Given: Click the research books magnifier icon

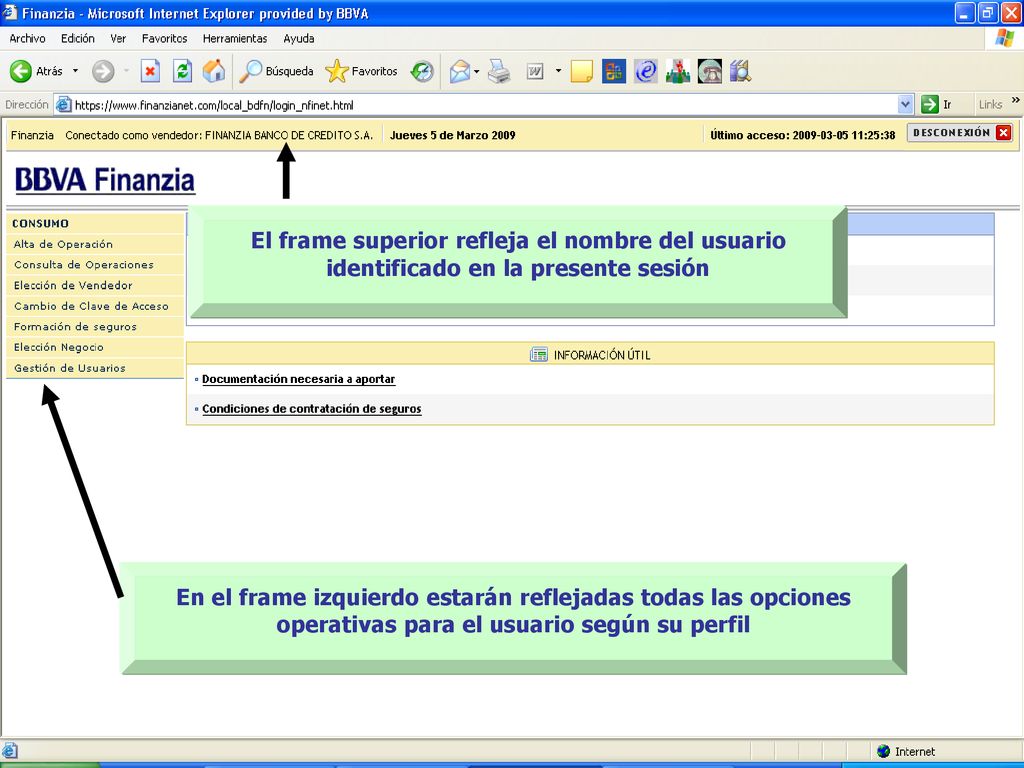Looking at the screenshot, I should point(741,71).
